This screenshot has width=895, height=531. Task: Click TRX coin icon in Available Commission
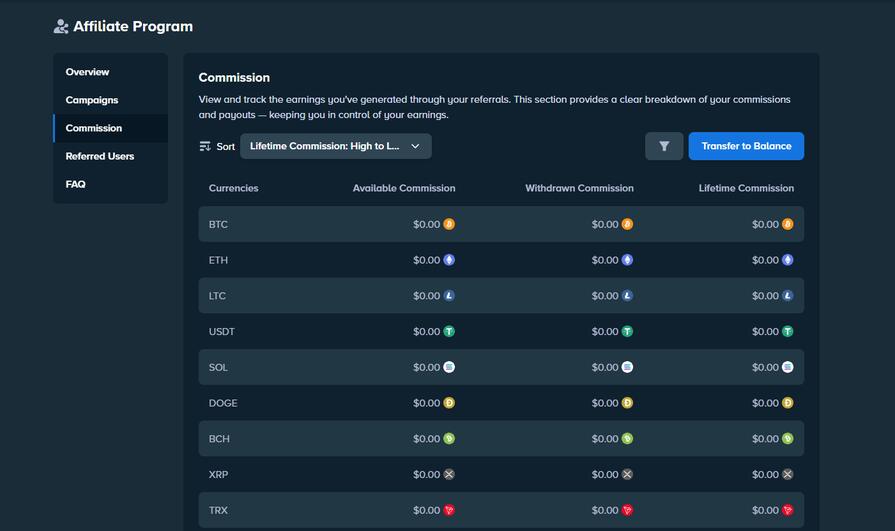point(449,510)
